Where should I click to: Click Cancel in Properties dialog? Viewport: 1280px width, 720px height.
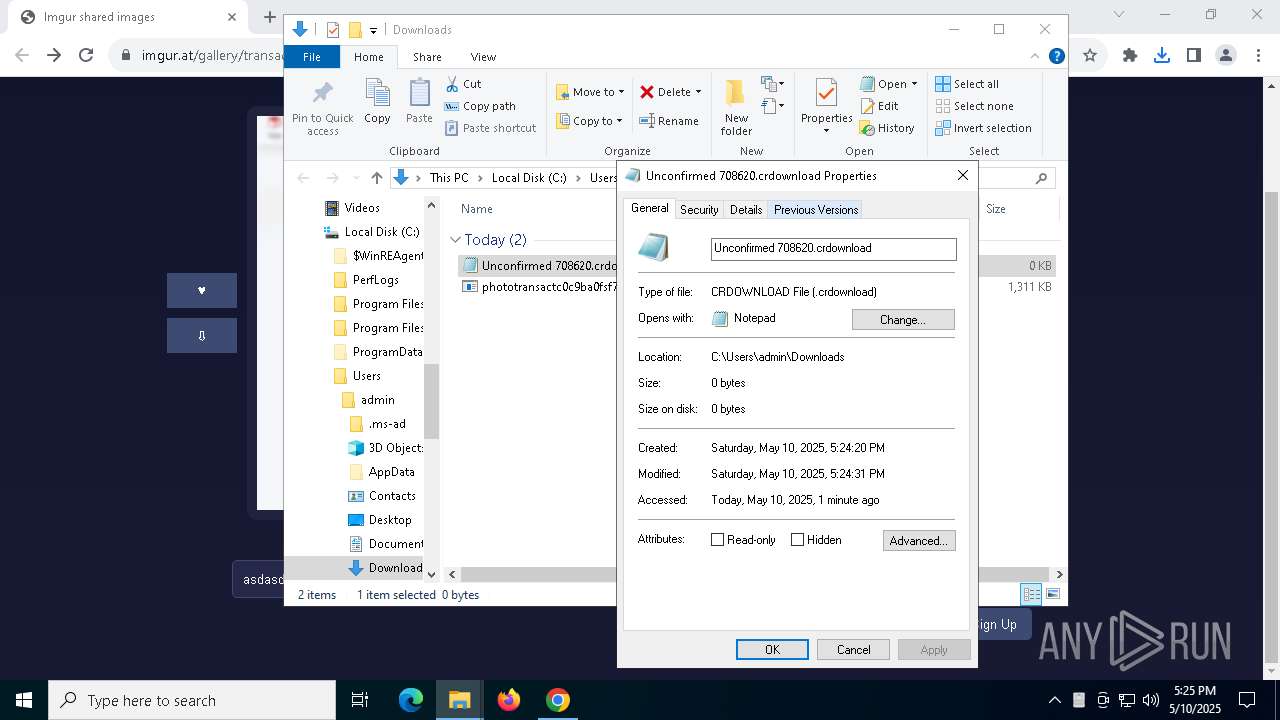pos(853,650)
